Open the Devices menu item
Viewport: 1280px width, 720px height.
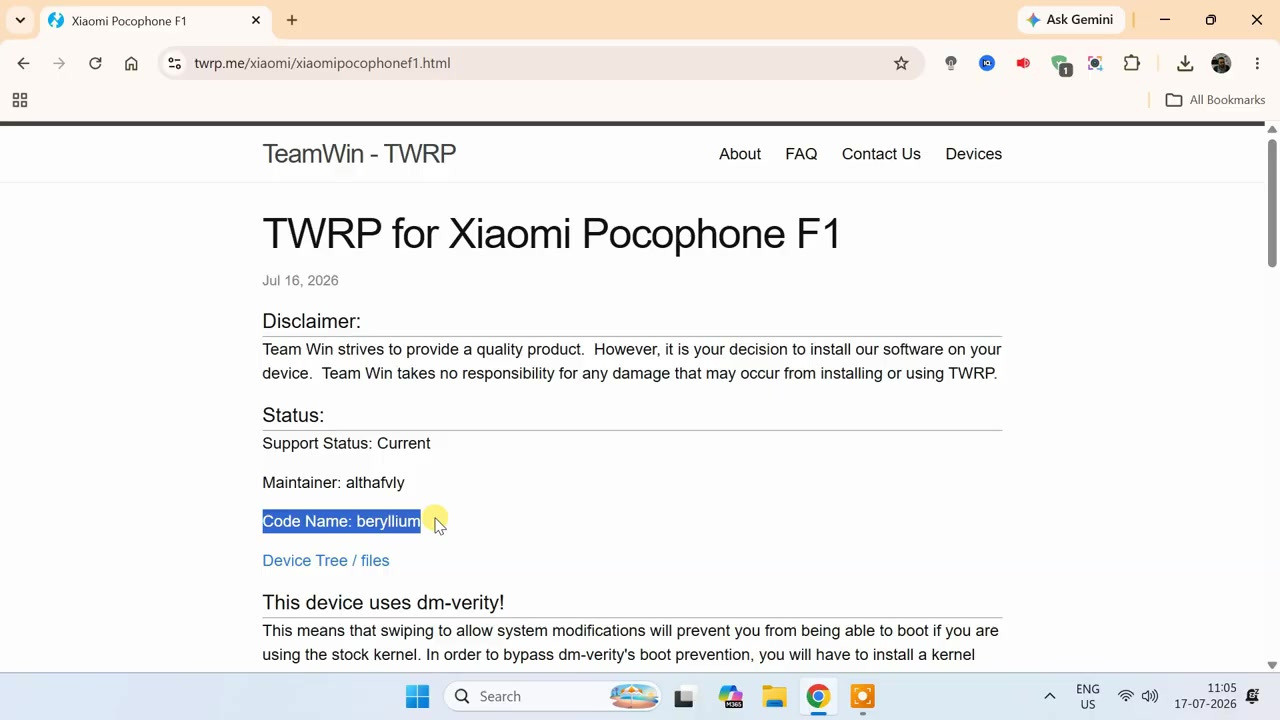[x=973, y=154]
